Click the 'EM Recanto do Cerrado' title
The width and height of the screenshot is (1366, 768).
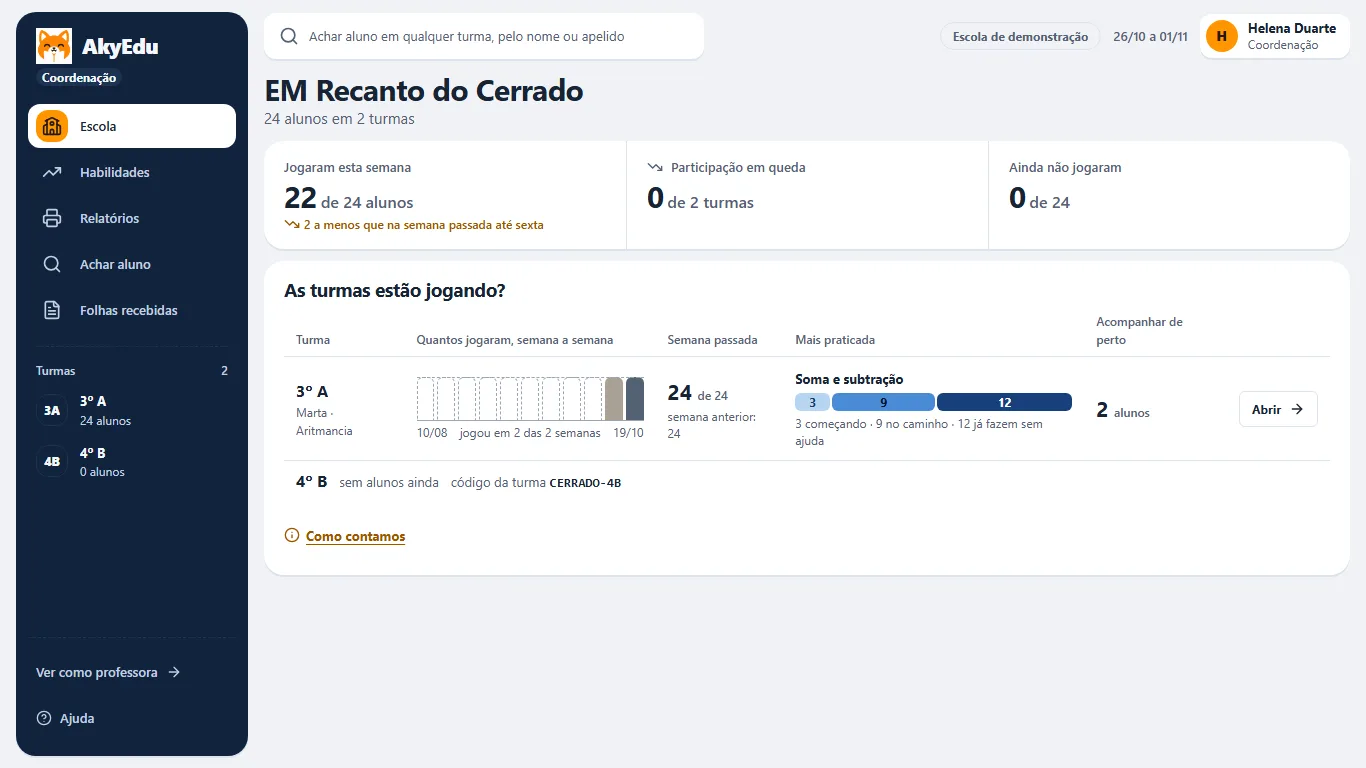pos(424,91)
